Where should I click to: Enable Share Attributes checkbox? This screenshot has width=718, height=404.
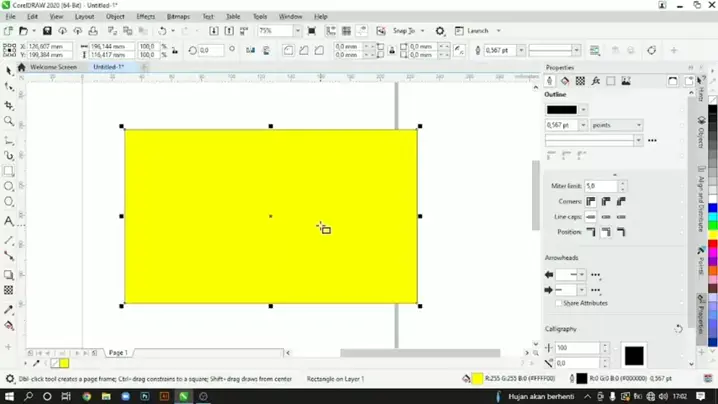(x=558, y=303)
